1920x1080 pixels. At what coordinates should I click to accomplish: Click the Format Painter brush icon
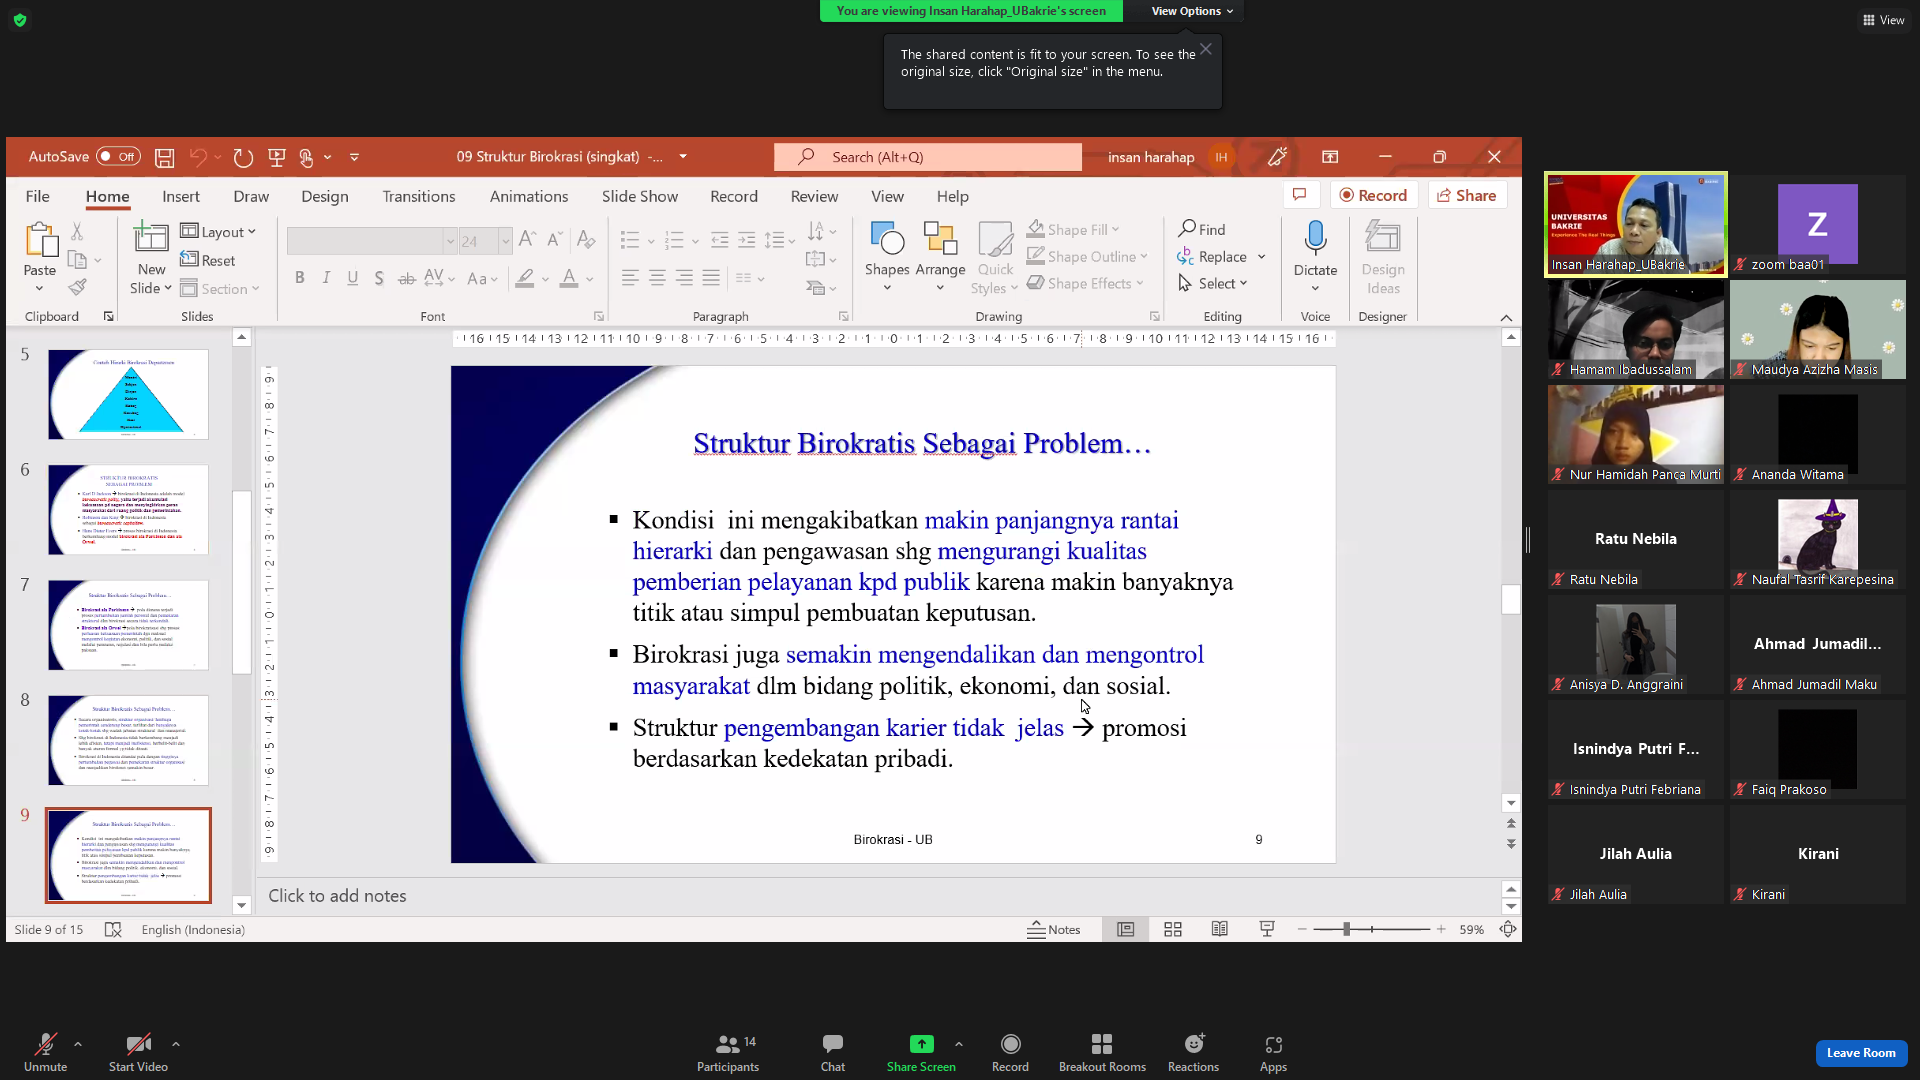[x=77, y=288]
